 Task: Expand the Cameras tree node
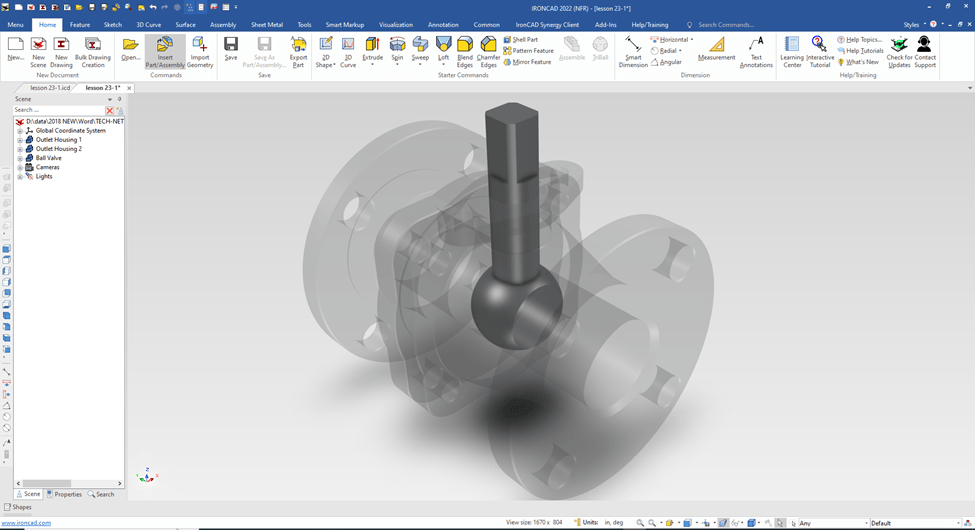tap(20, 167)
